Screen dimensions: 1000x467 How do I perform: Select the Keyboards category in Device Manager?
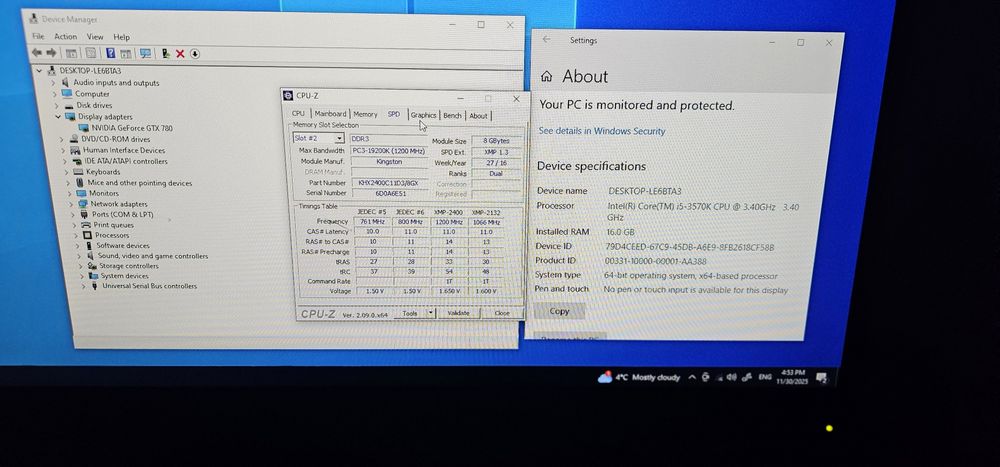point(103,172)
